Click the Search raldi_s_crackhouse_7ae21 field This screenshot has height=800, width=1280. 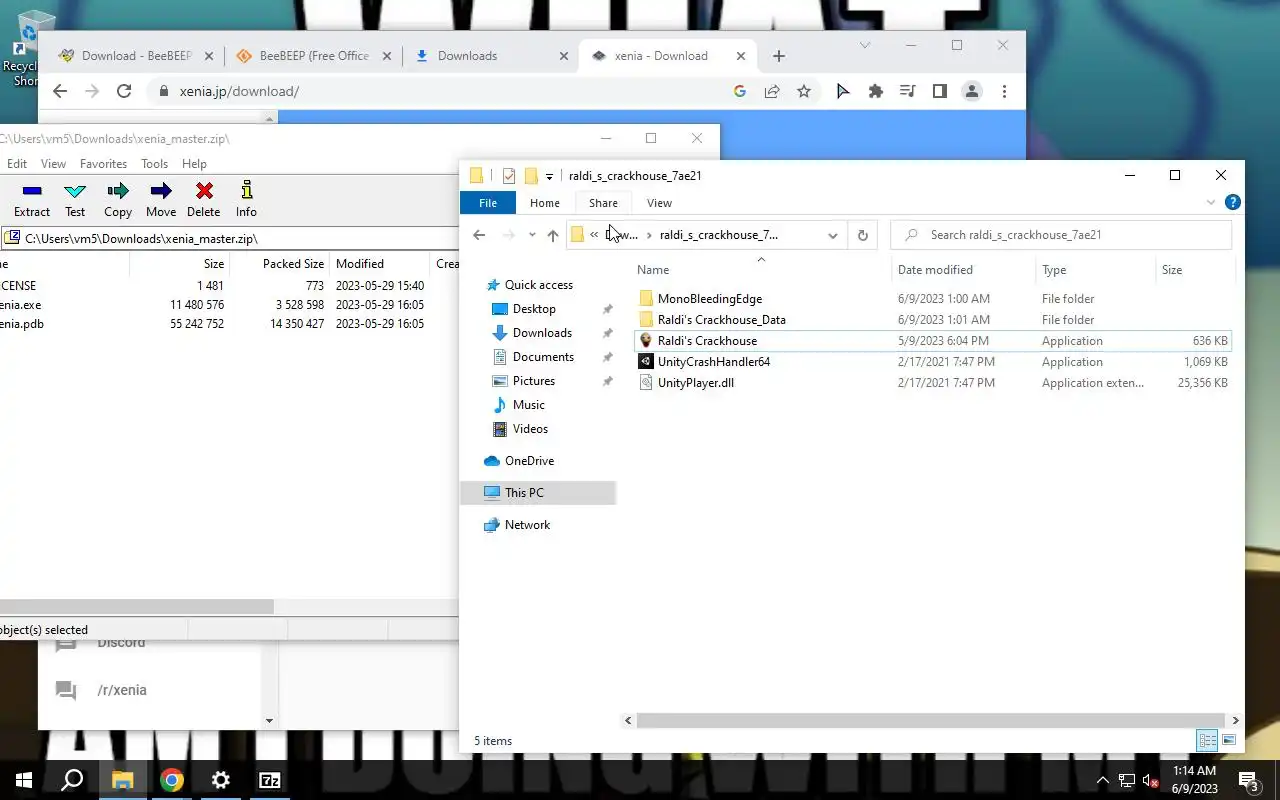(x=1061, y=235)
